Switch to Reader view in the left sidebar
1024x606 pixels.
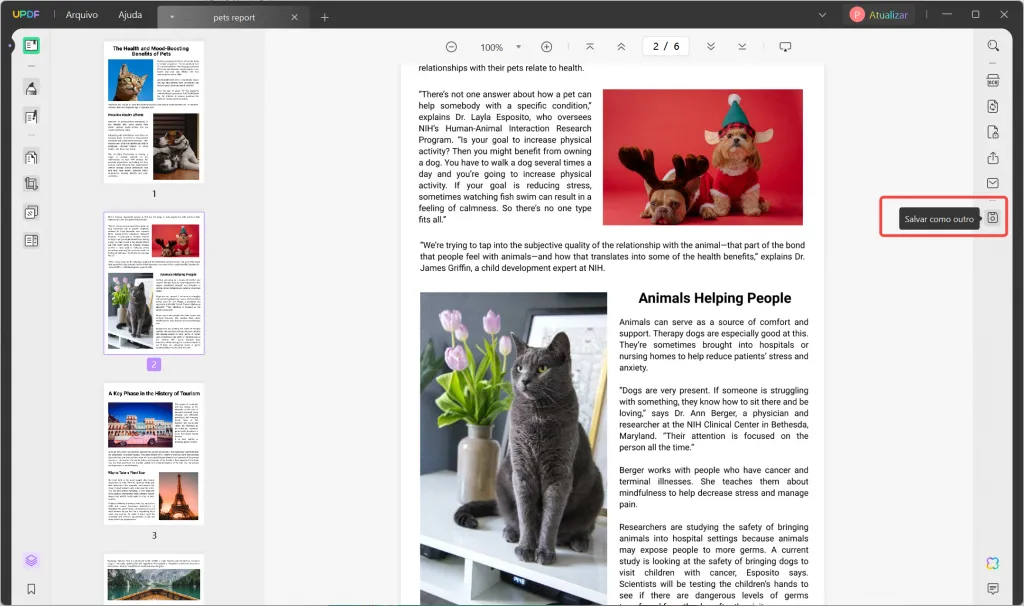(x=31, y=45)
